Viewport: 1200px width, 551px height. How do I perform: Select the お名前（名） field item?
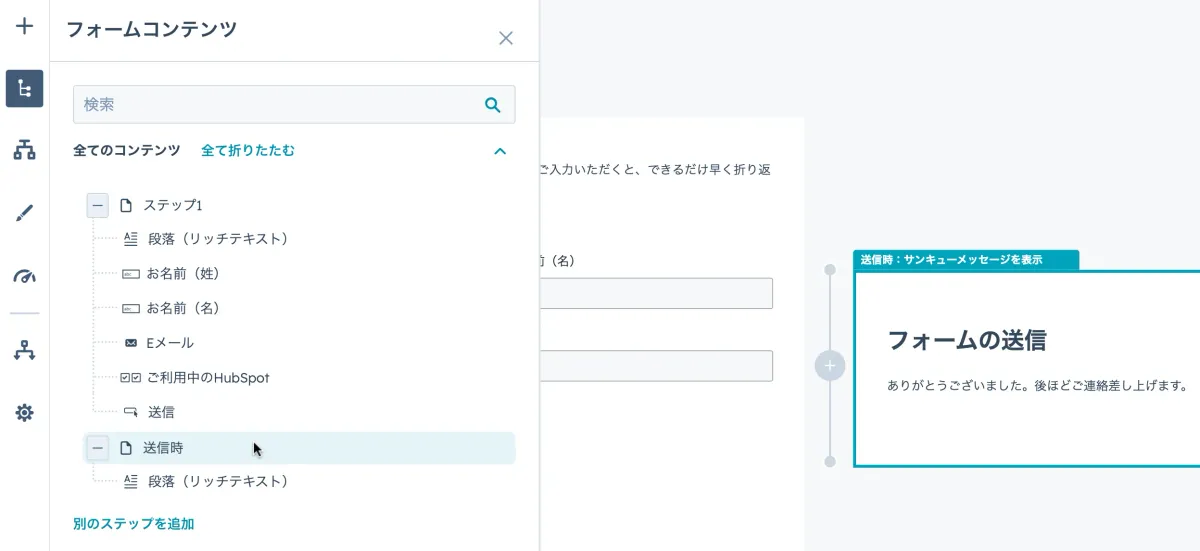[183, 308]
